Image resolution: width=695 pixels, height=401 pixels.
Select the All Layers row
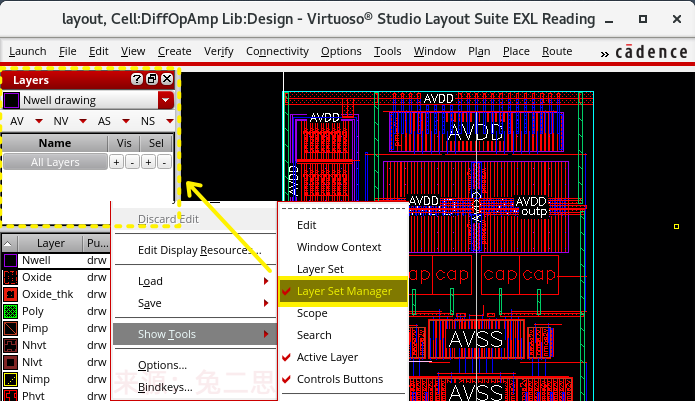pyautogui.click(x=55, y=162)
